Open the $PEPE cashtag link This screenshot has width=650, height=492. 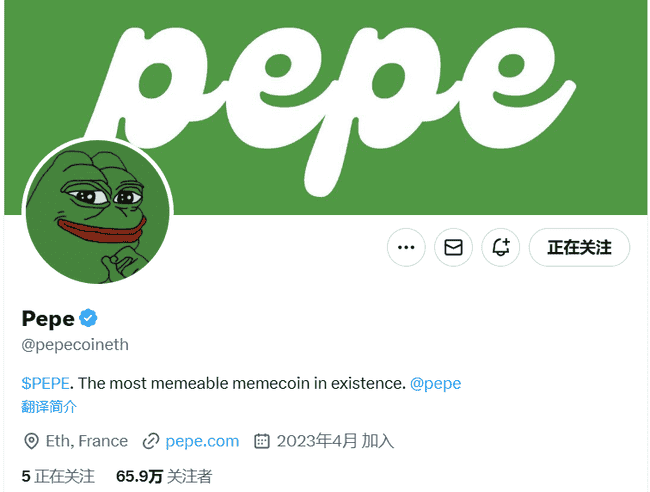48,383
